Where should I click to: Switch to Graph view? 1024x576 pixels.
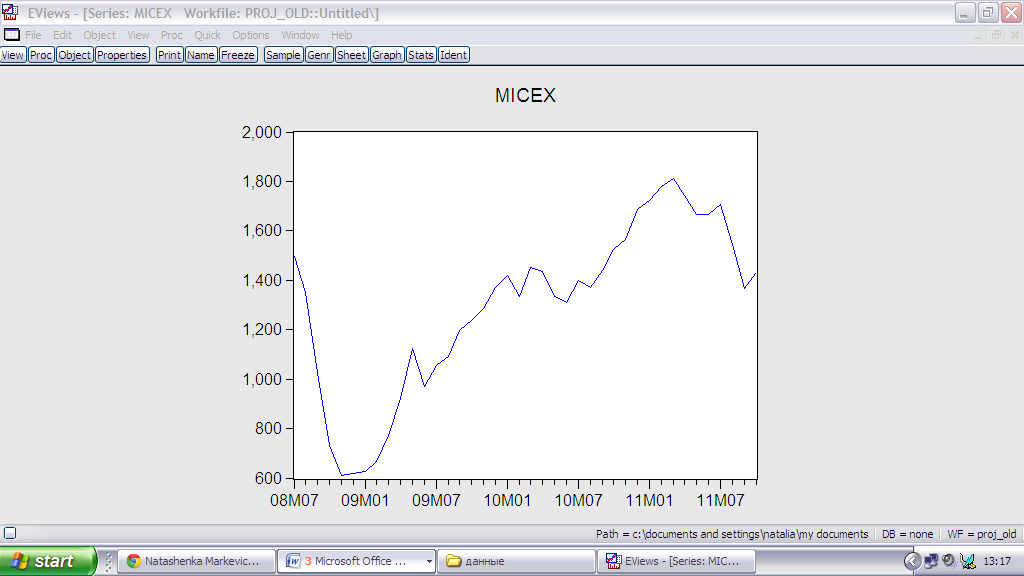[x=387, y=55]
